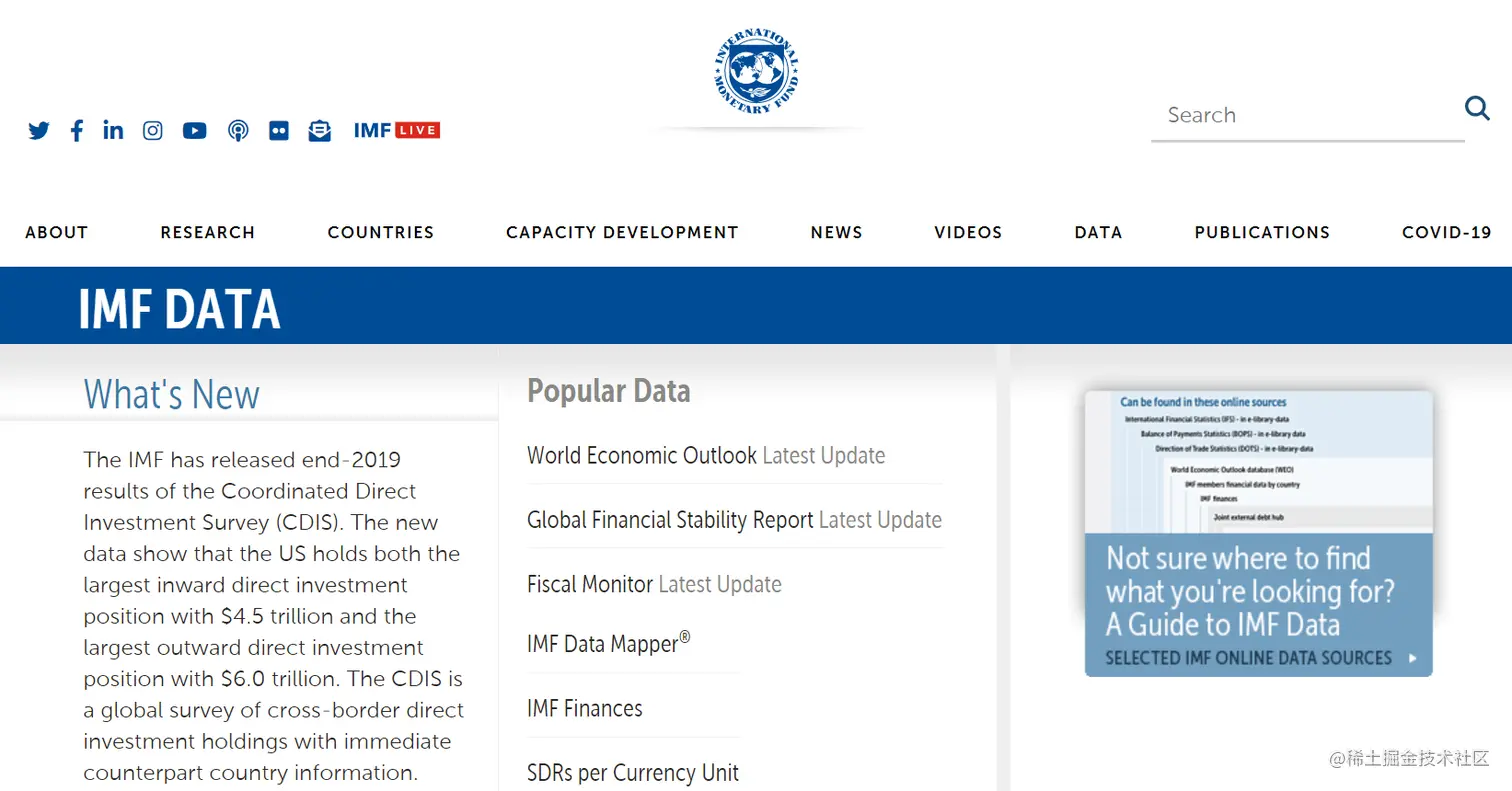
Task: Open the IMF Twitter page icon
Action: pyautogui.click(x=39, y=130)
